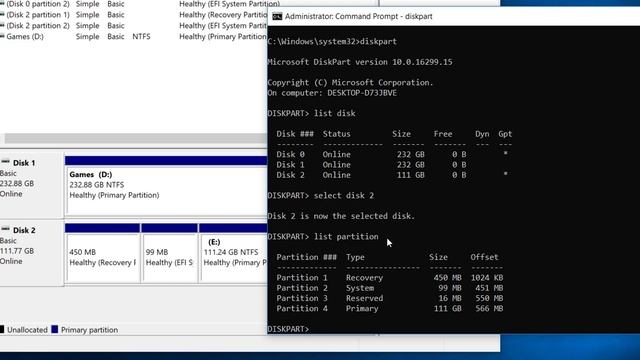Click the Primary partition legend blue swatch
This screenshot has height=360, width=640.
point(55,329)
